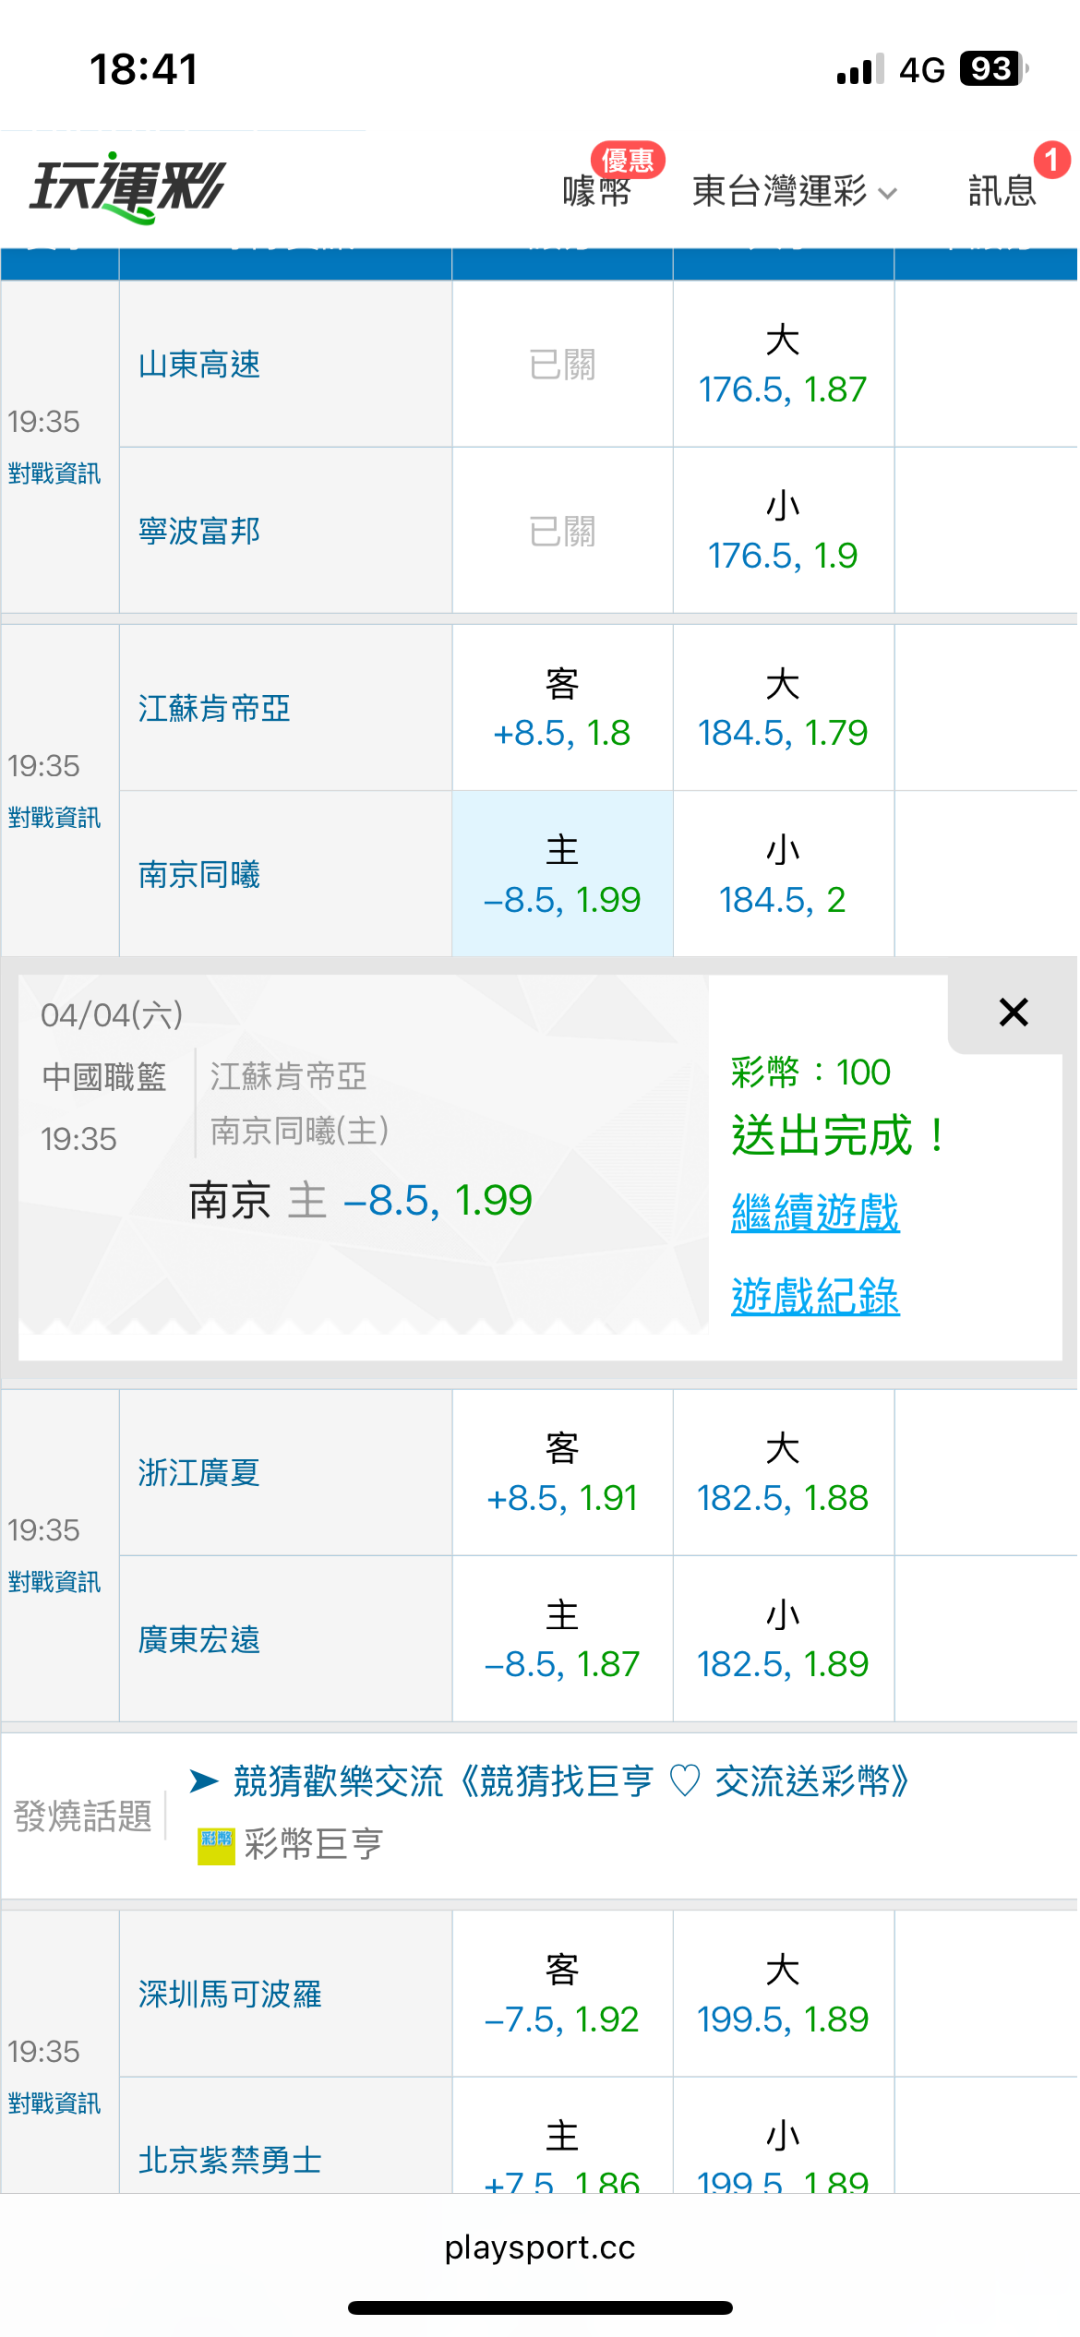
Task: Select 大 199.5, 1.89 for 深圳馬可波羅
Action: [x=783, y=1994]
